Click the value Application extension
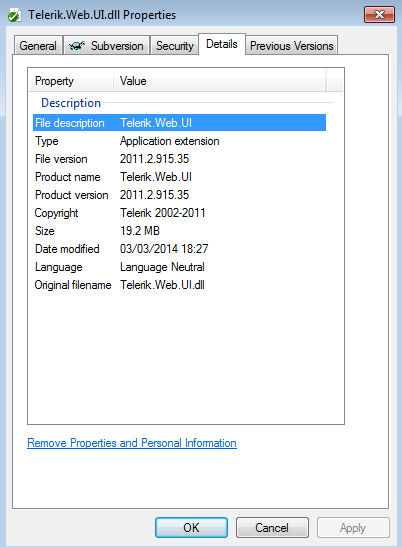Viewport: 402px width, 547px height. point(170,141)
